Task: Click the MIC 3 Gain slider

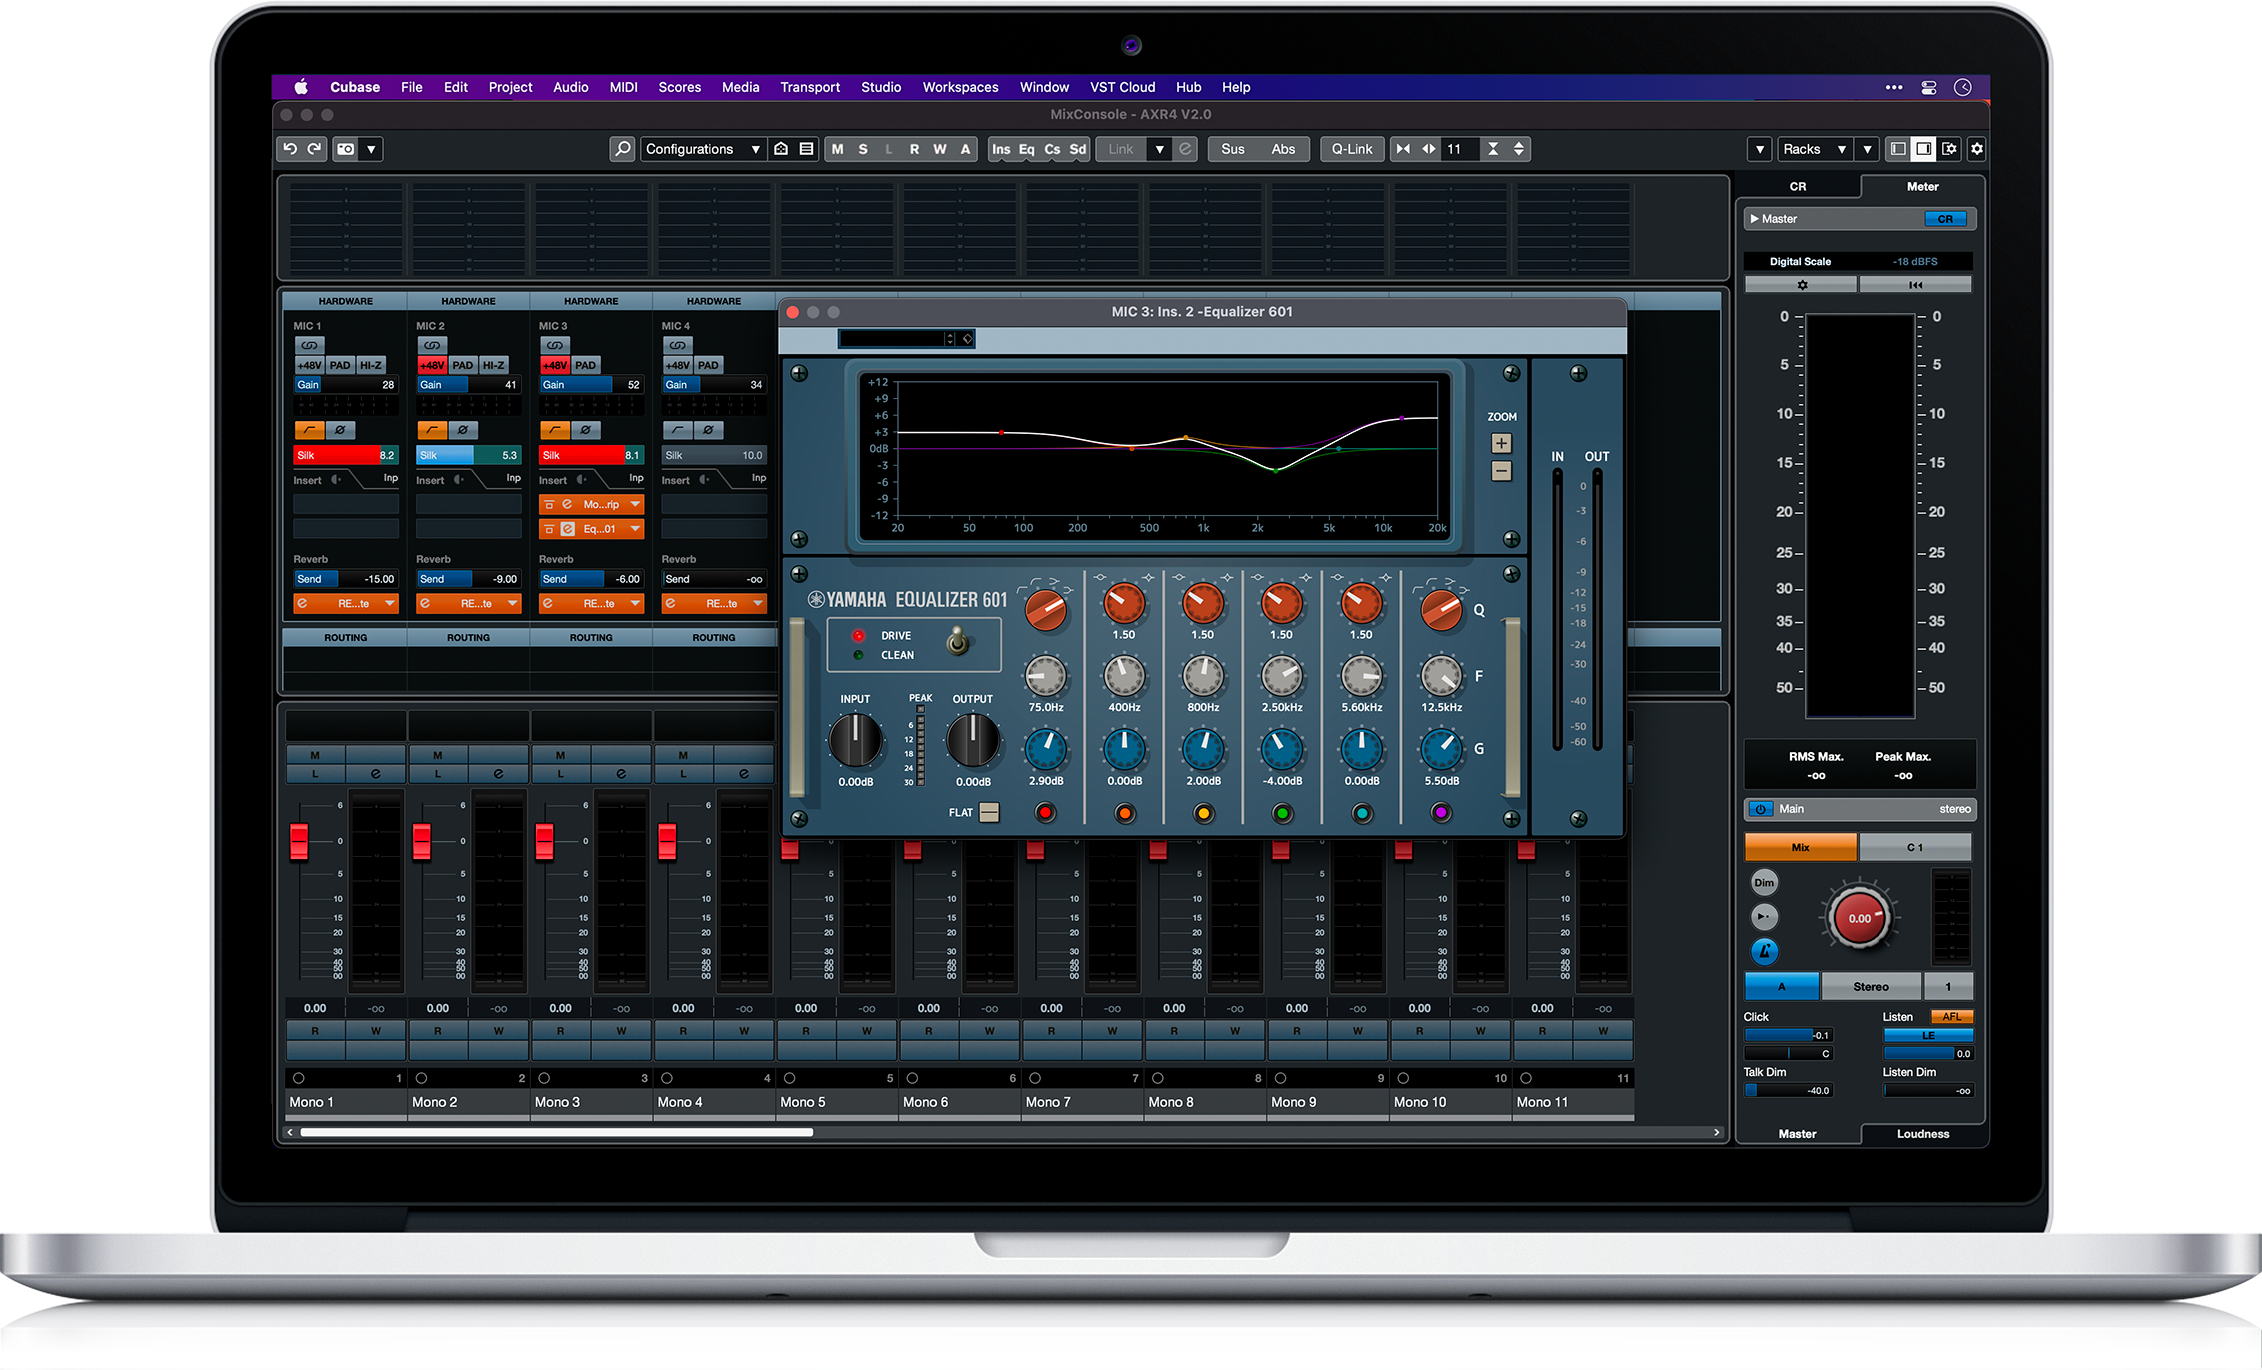Action: (x=591, y=385)
